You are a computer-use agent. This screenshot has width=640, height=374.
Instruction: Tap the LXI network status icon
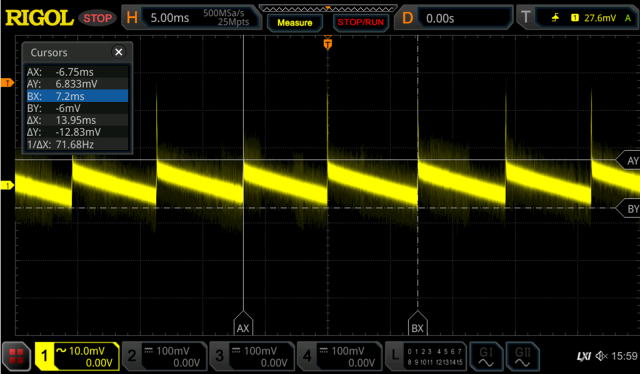click(x=584, y=356)
